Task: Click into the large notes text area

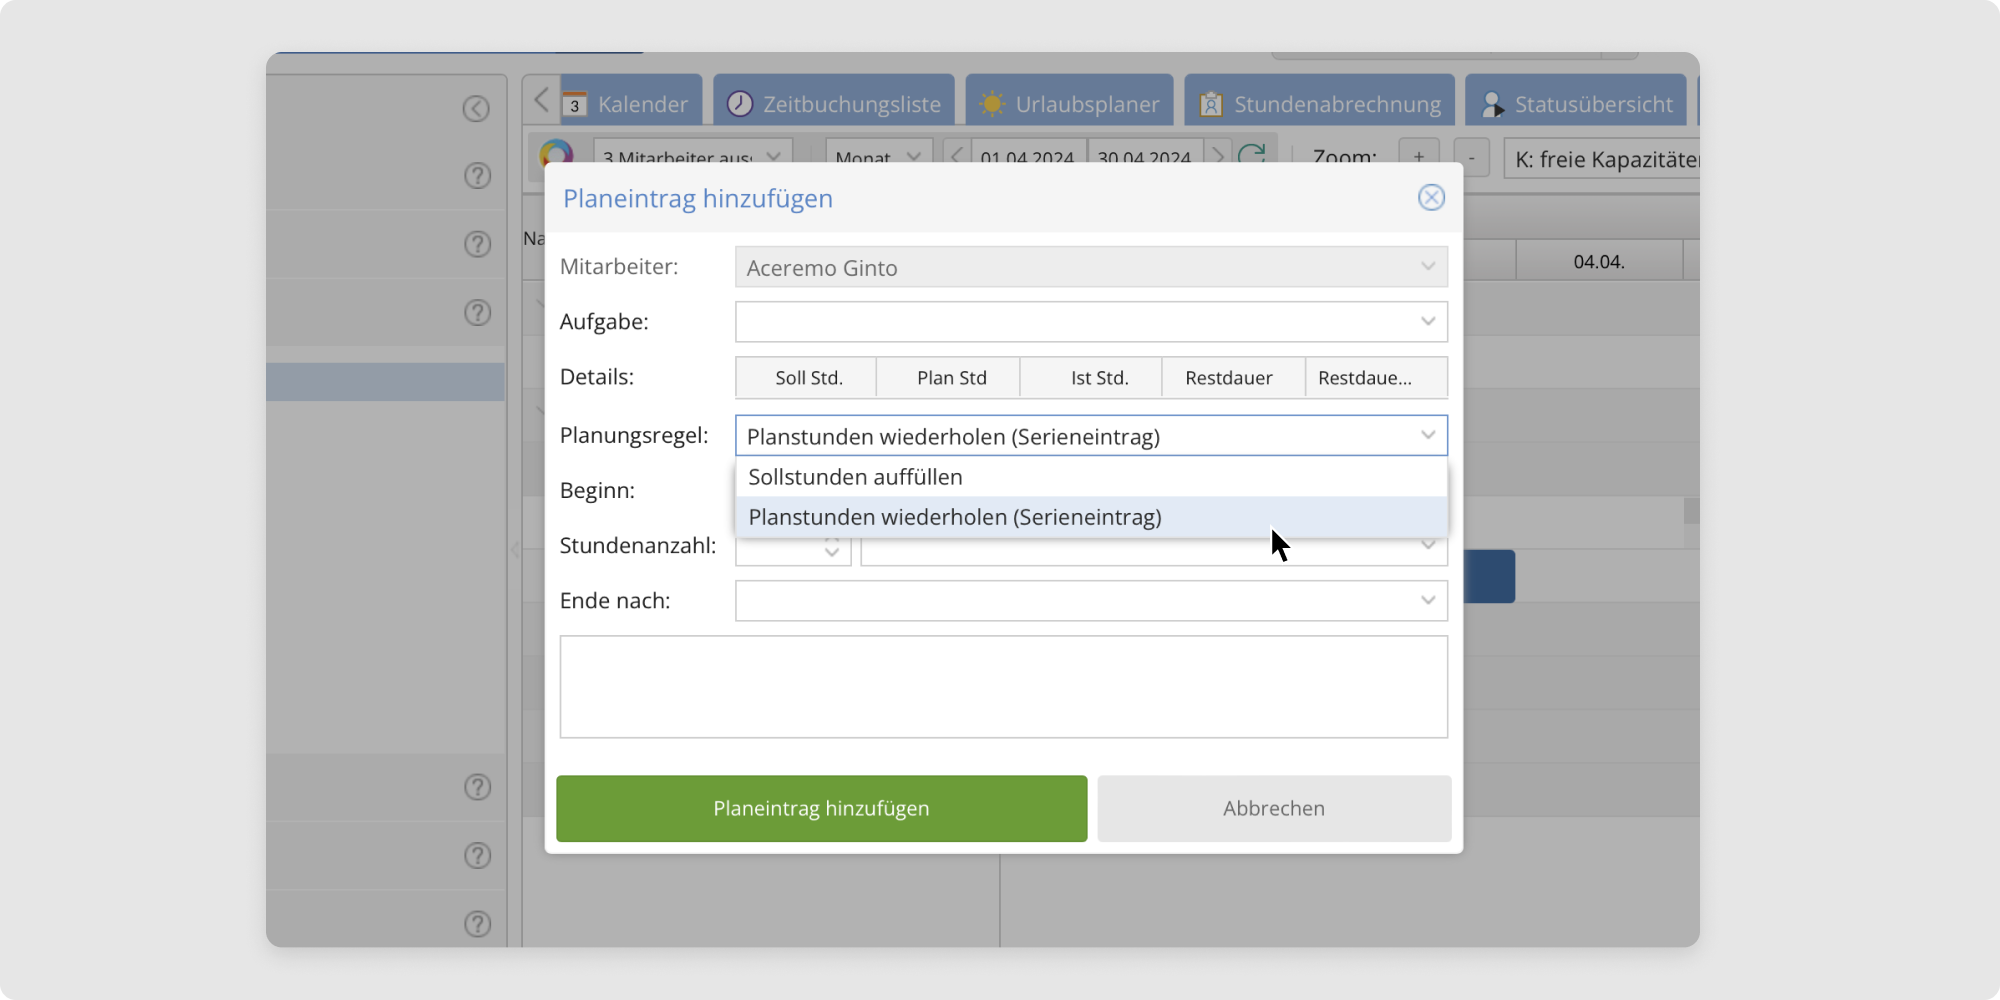Action: point(1003,687)
